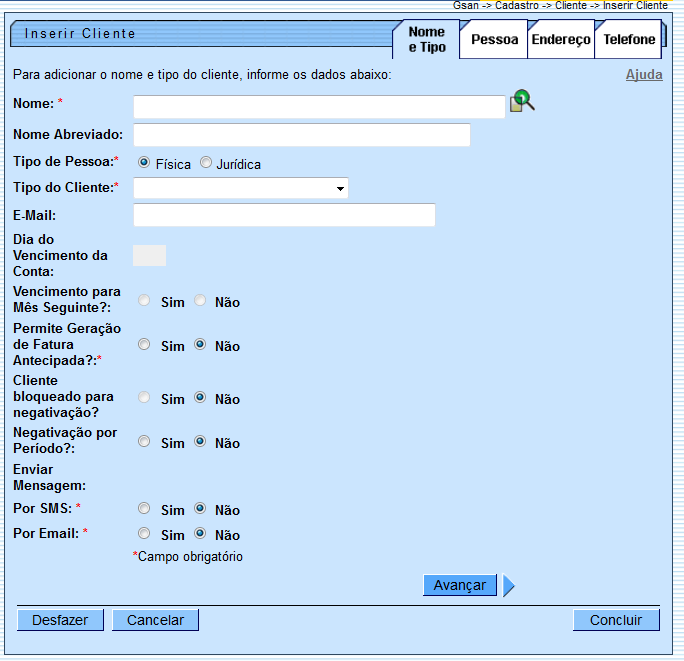Open the client search magnifier icon
Image resolution: width=684 pixels, height=661 pixels.
[x=522, y=101]
